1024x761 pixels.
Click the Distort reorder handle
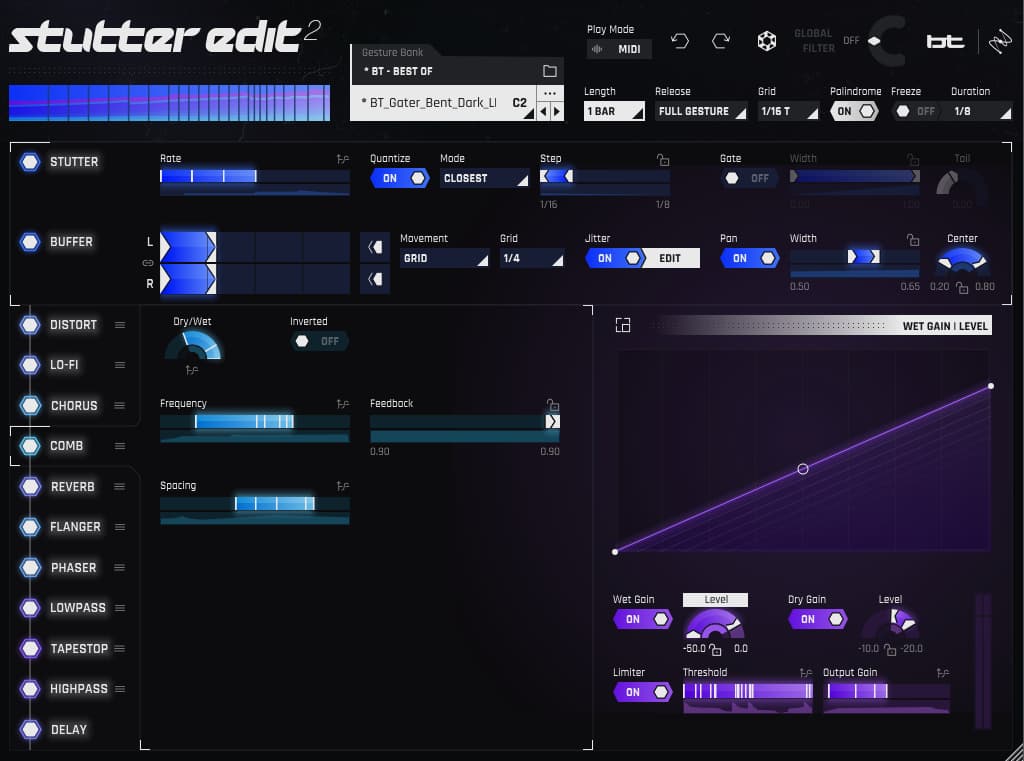tap(120, 325)
